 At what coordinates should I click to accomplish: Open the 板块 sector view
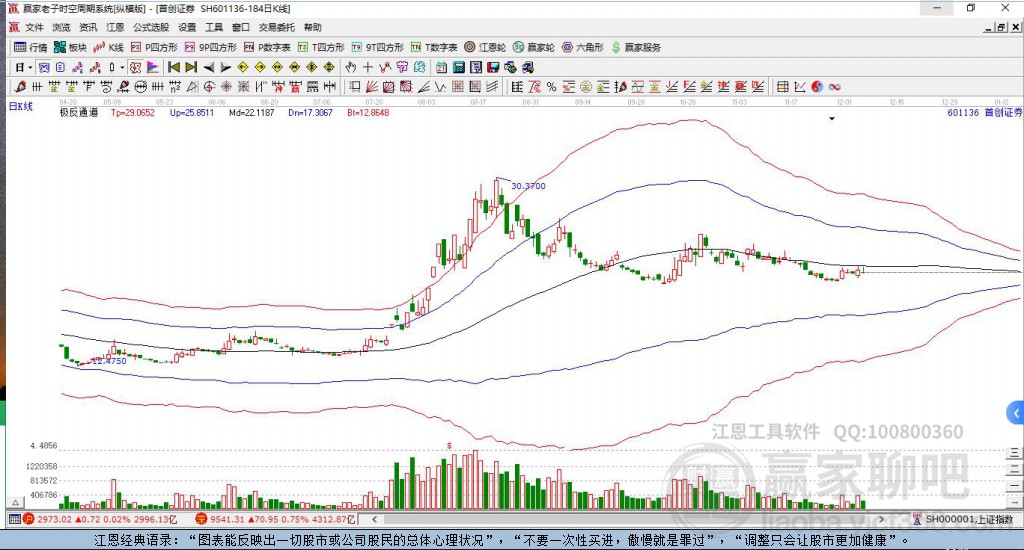71,47
